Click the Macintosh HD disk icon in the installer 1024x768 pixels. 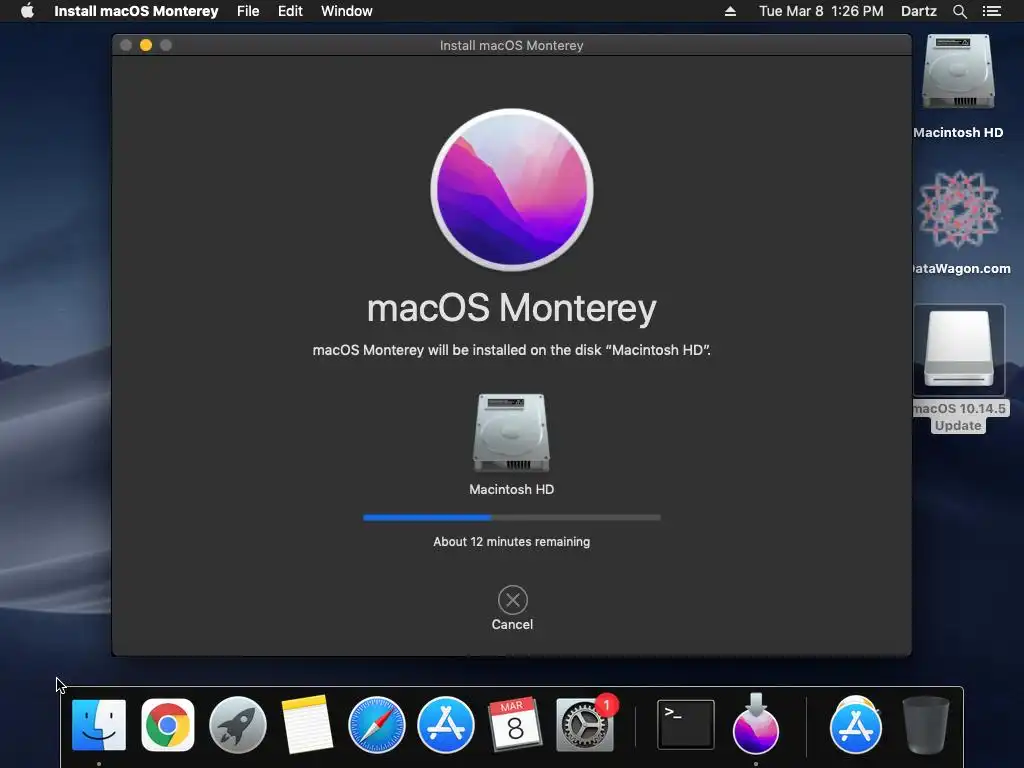tap(511, 432)
